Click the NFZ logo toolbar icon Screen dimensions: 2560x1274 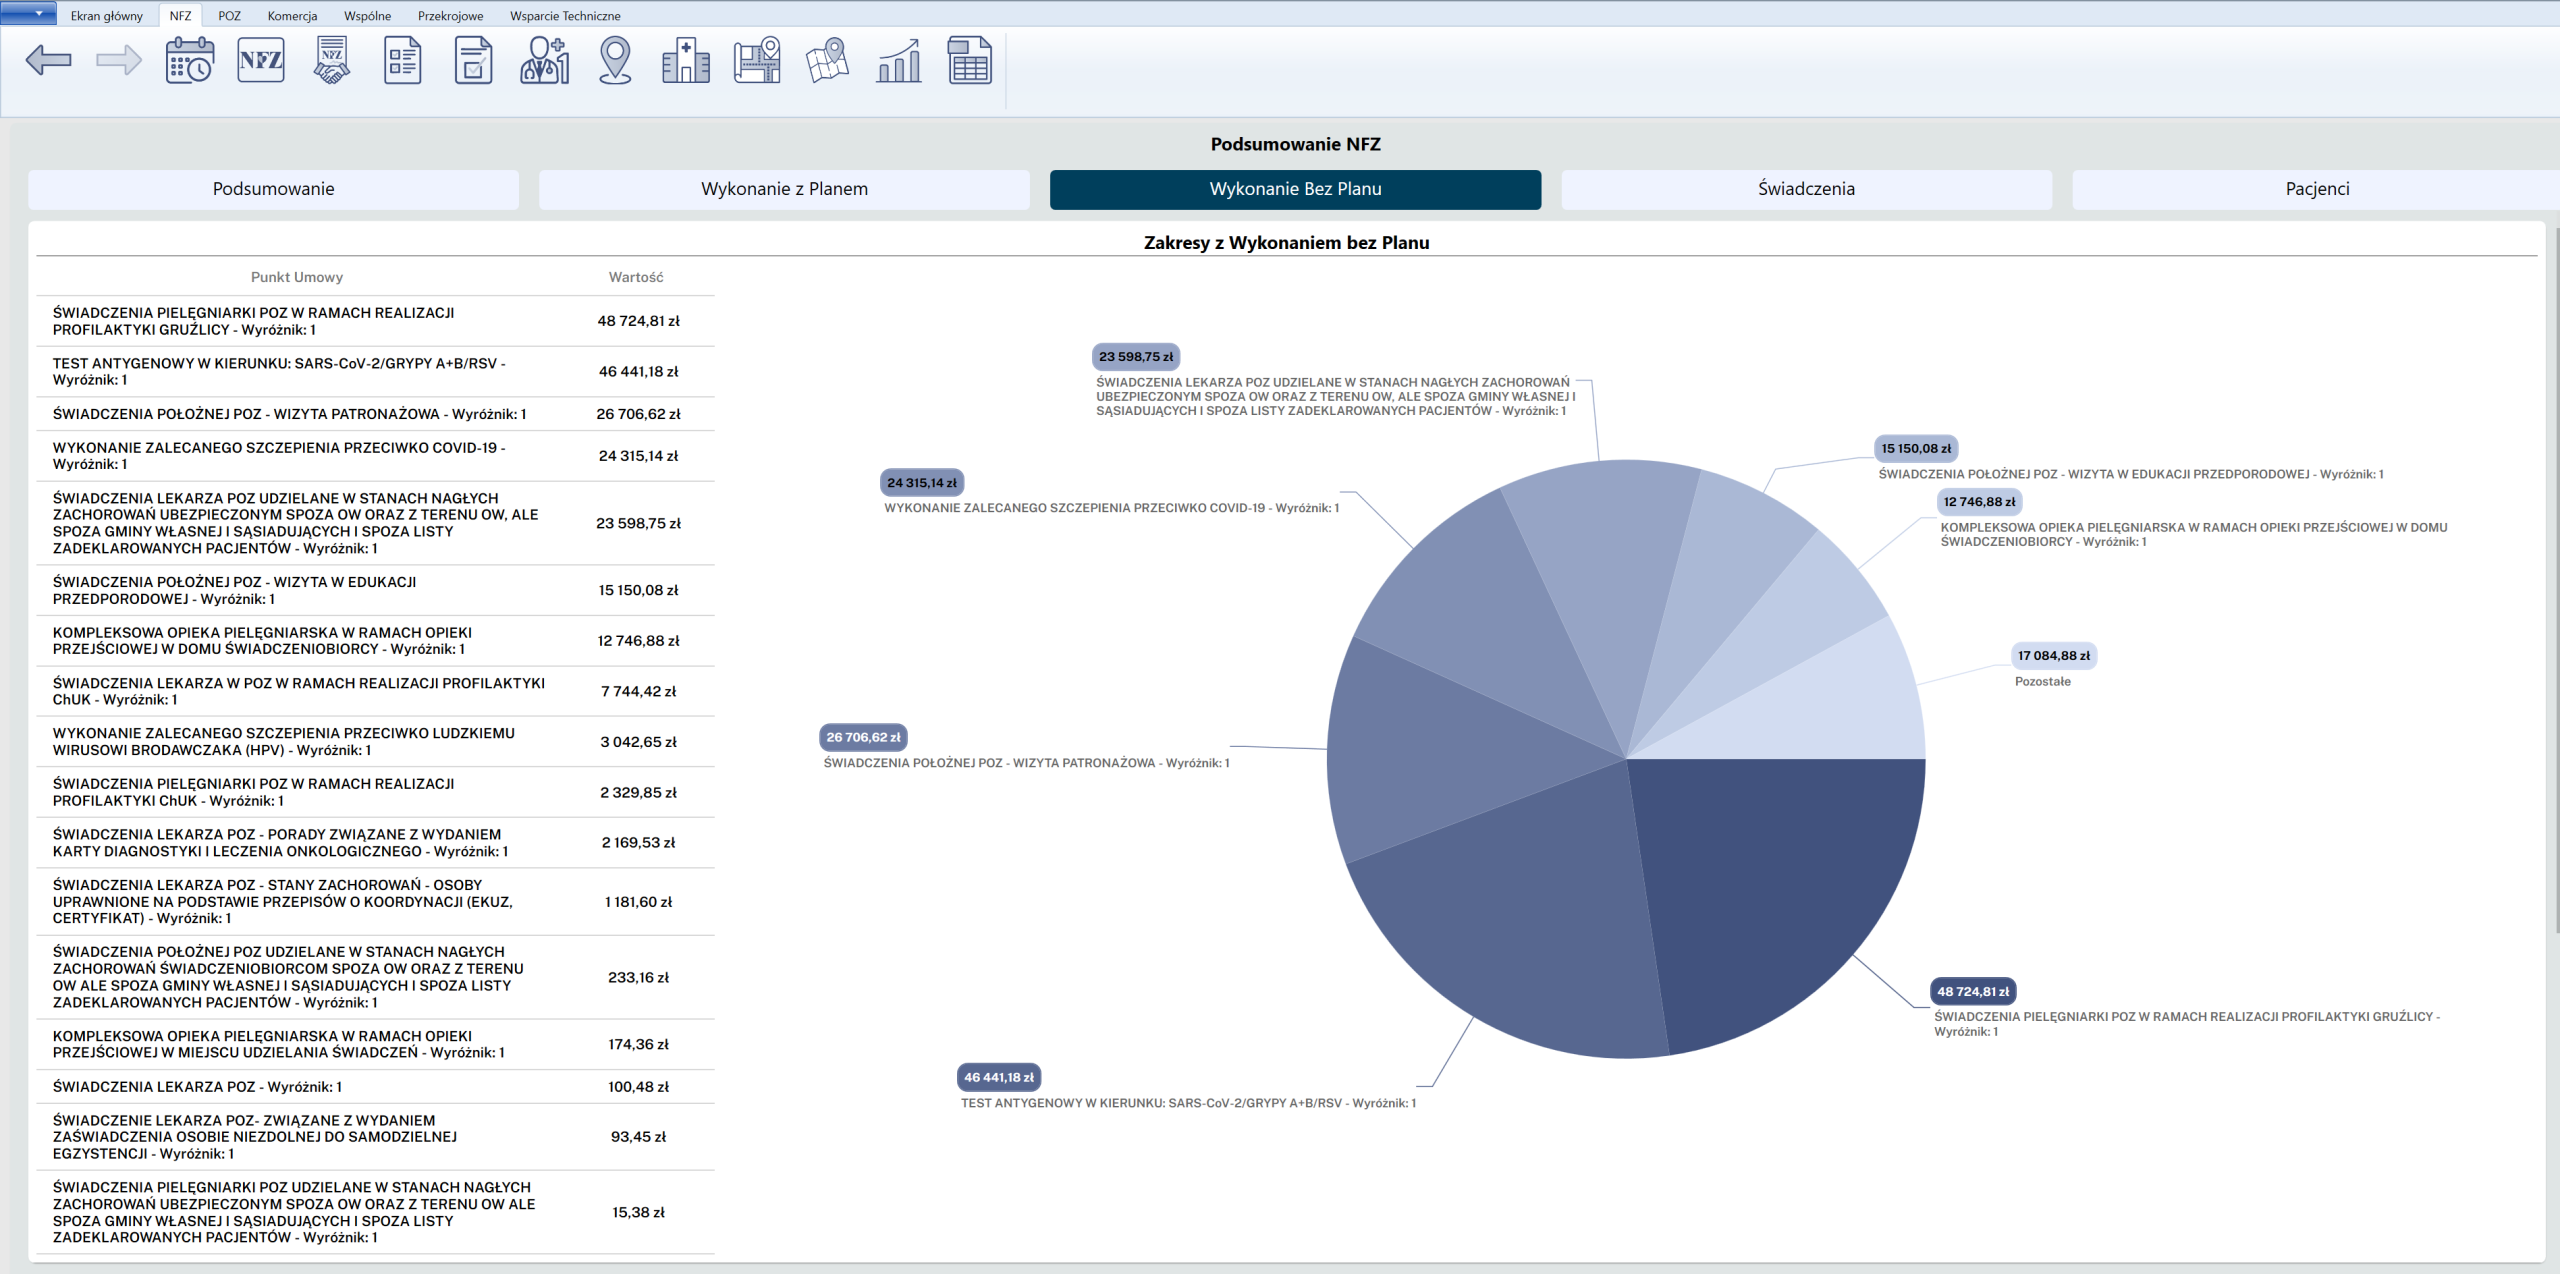pos(261,60)
